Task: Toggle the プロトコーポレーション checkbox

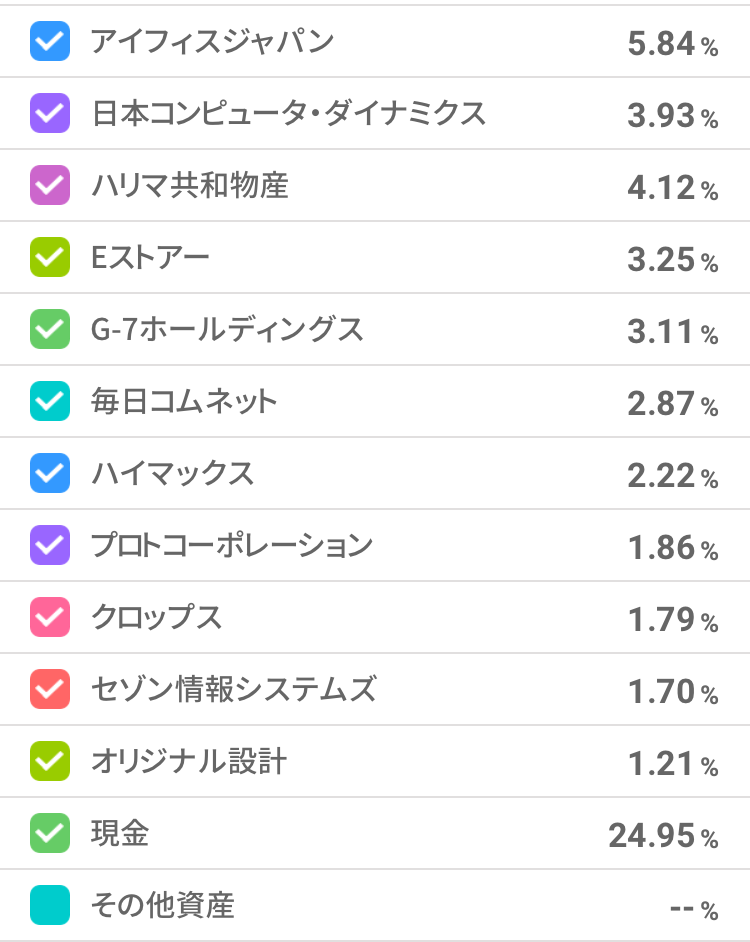Action: click(x=50, y=546)
